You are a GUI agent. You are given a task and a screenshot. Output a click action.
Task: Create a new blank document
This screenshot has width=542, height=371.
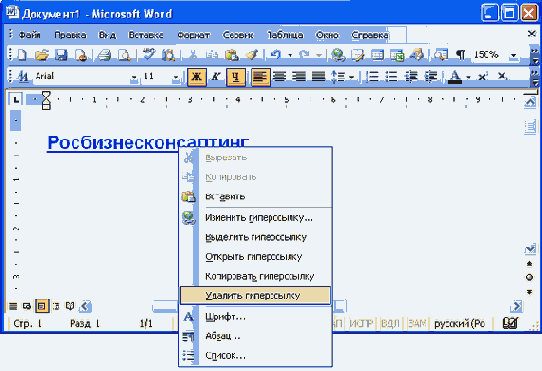(x=22, y=55)
